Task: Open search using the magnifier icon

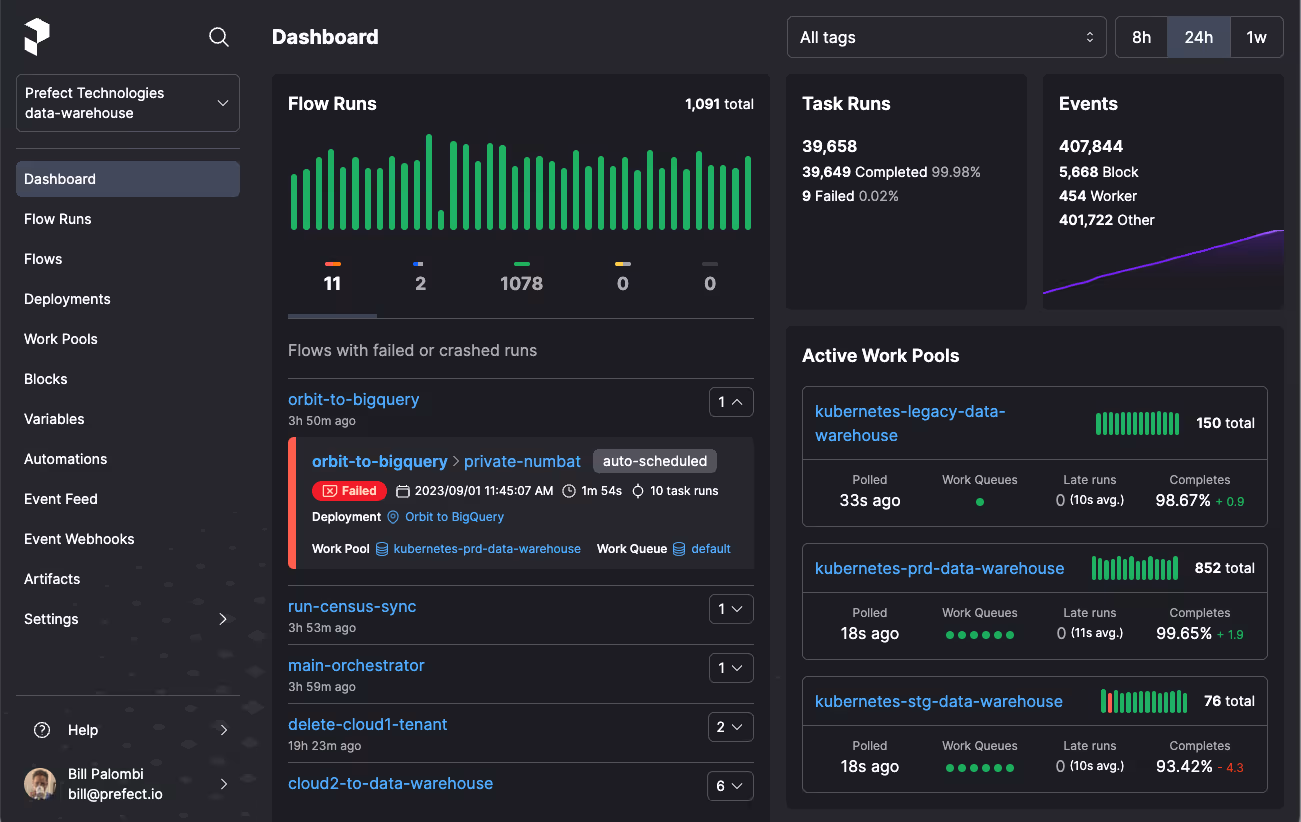Action: point(219,37)
